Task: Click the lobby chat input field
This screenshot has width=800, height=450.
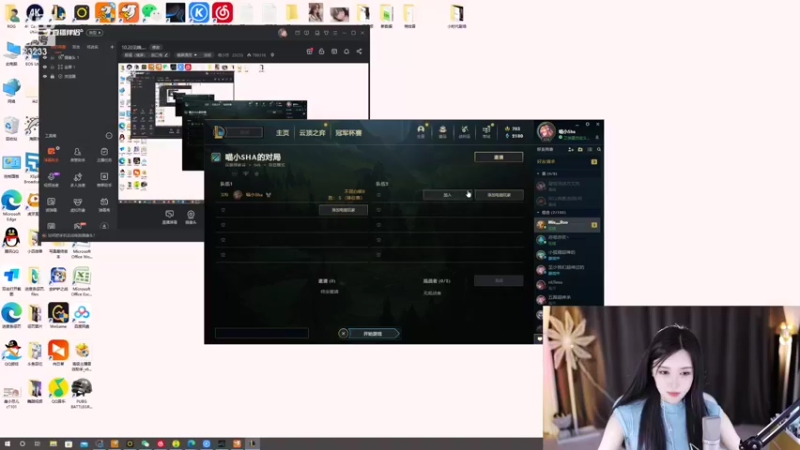Action: click(x=262, y=333)
